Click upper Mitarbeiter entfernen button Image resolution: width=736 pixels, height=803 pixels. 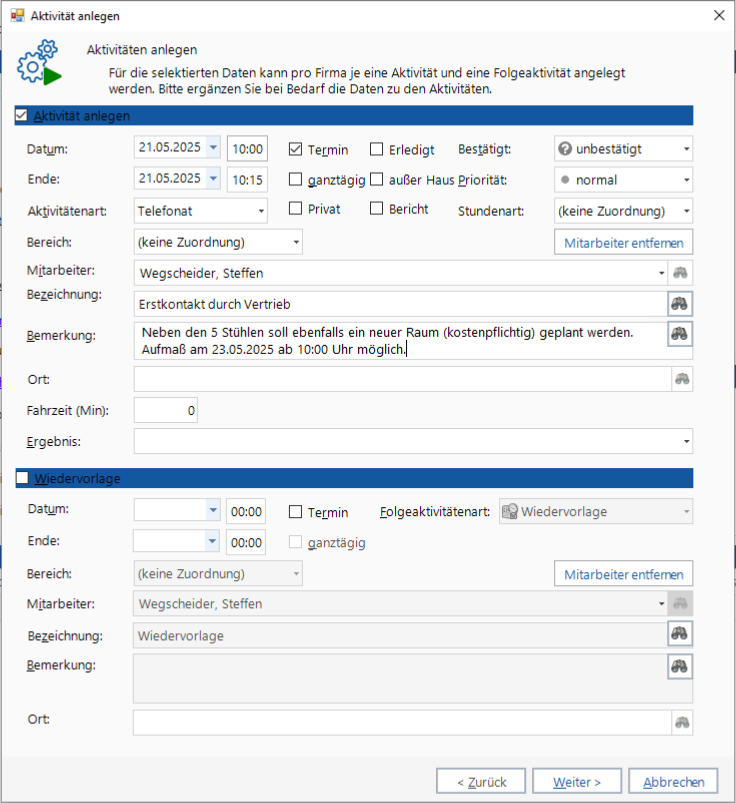point(623,242)
